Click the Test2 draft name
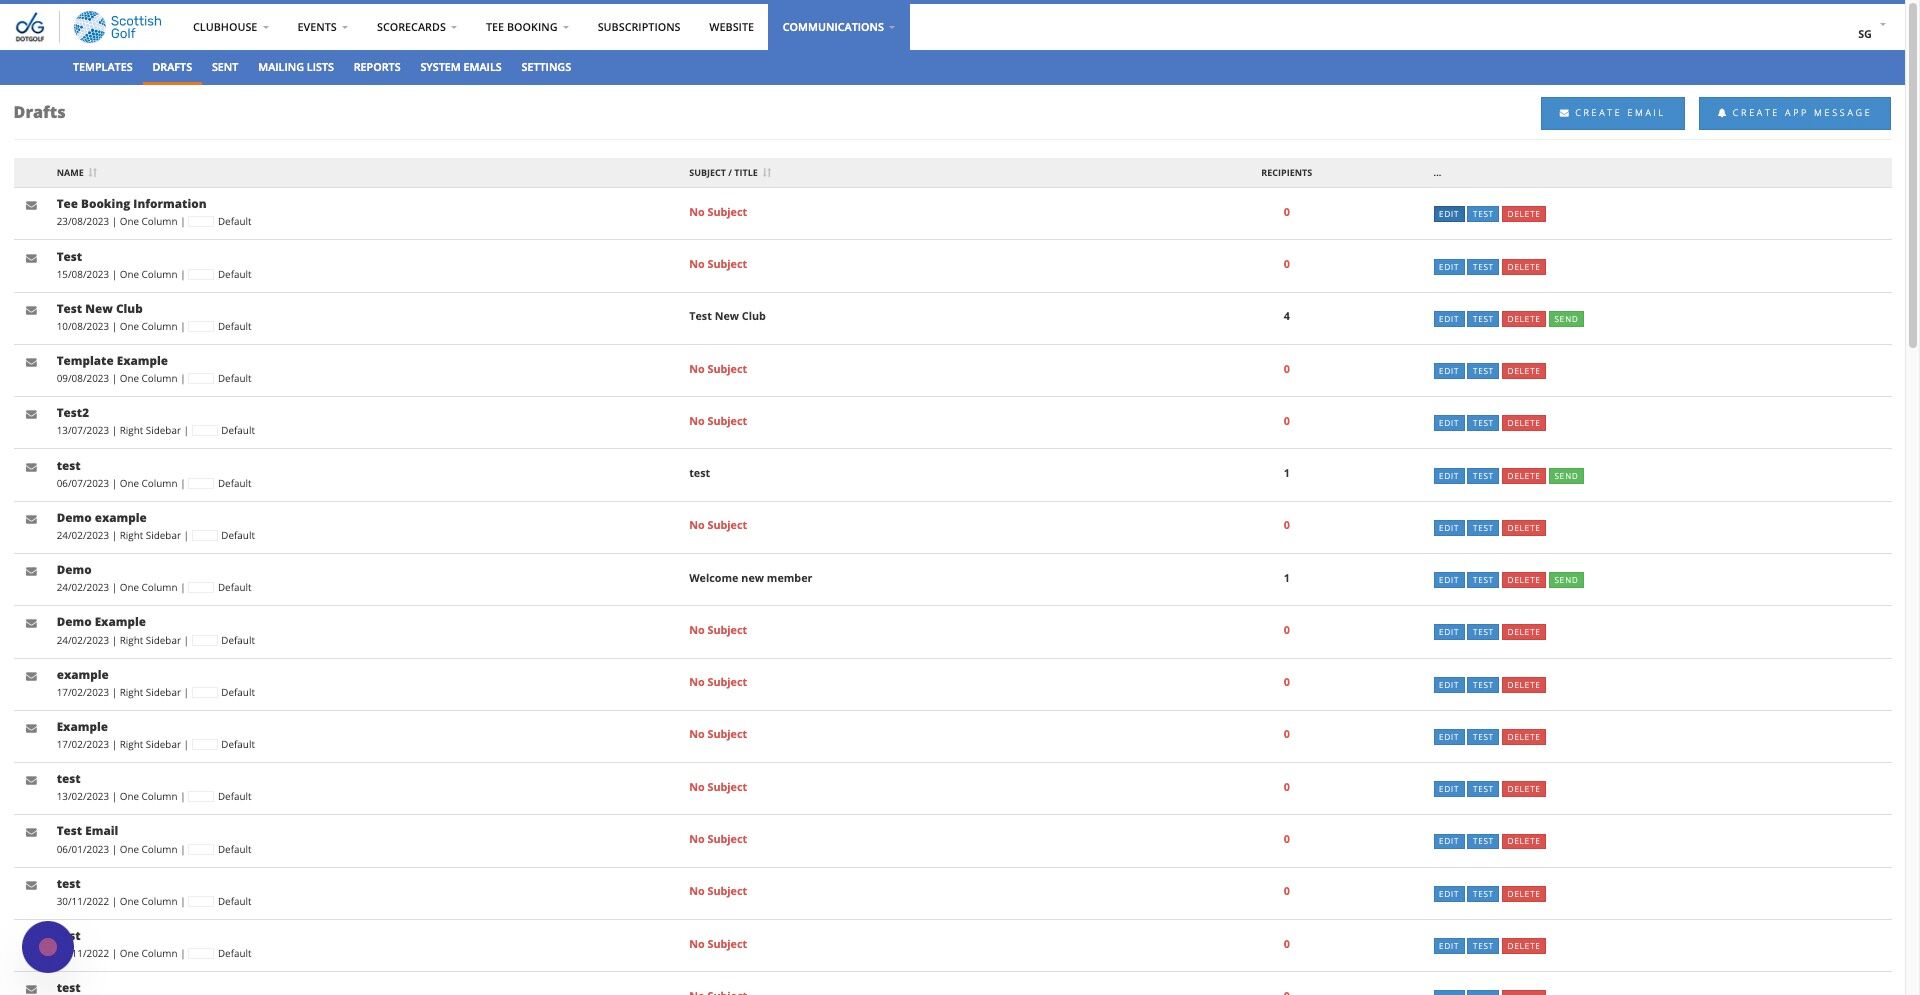 [73, 413]
